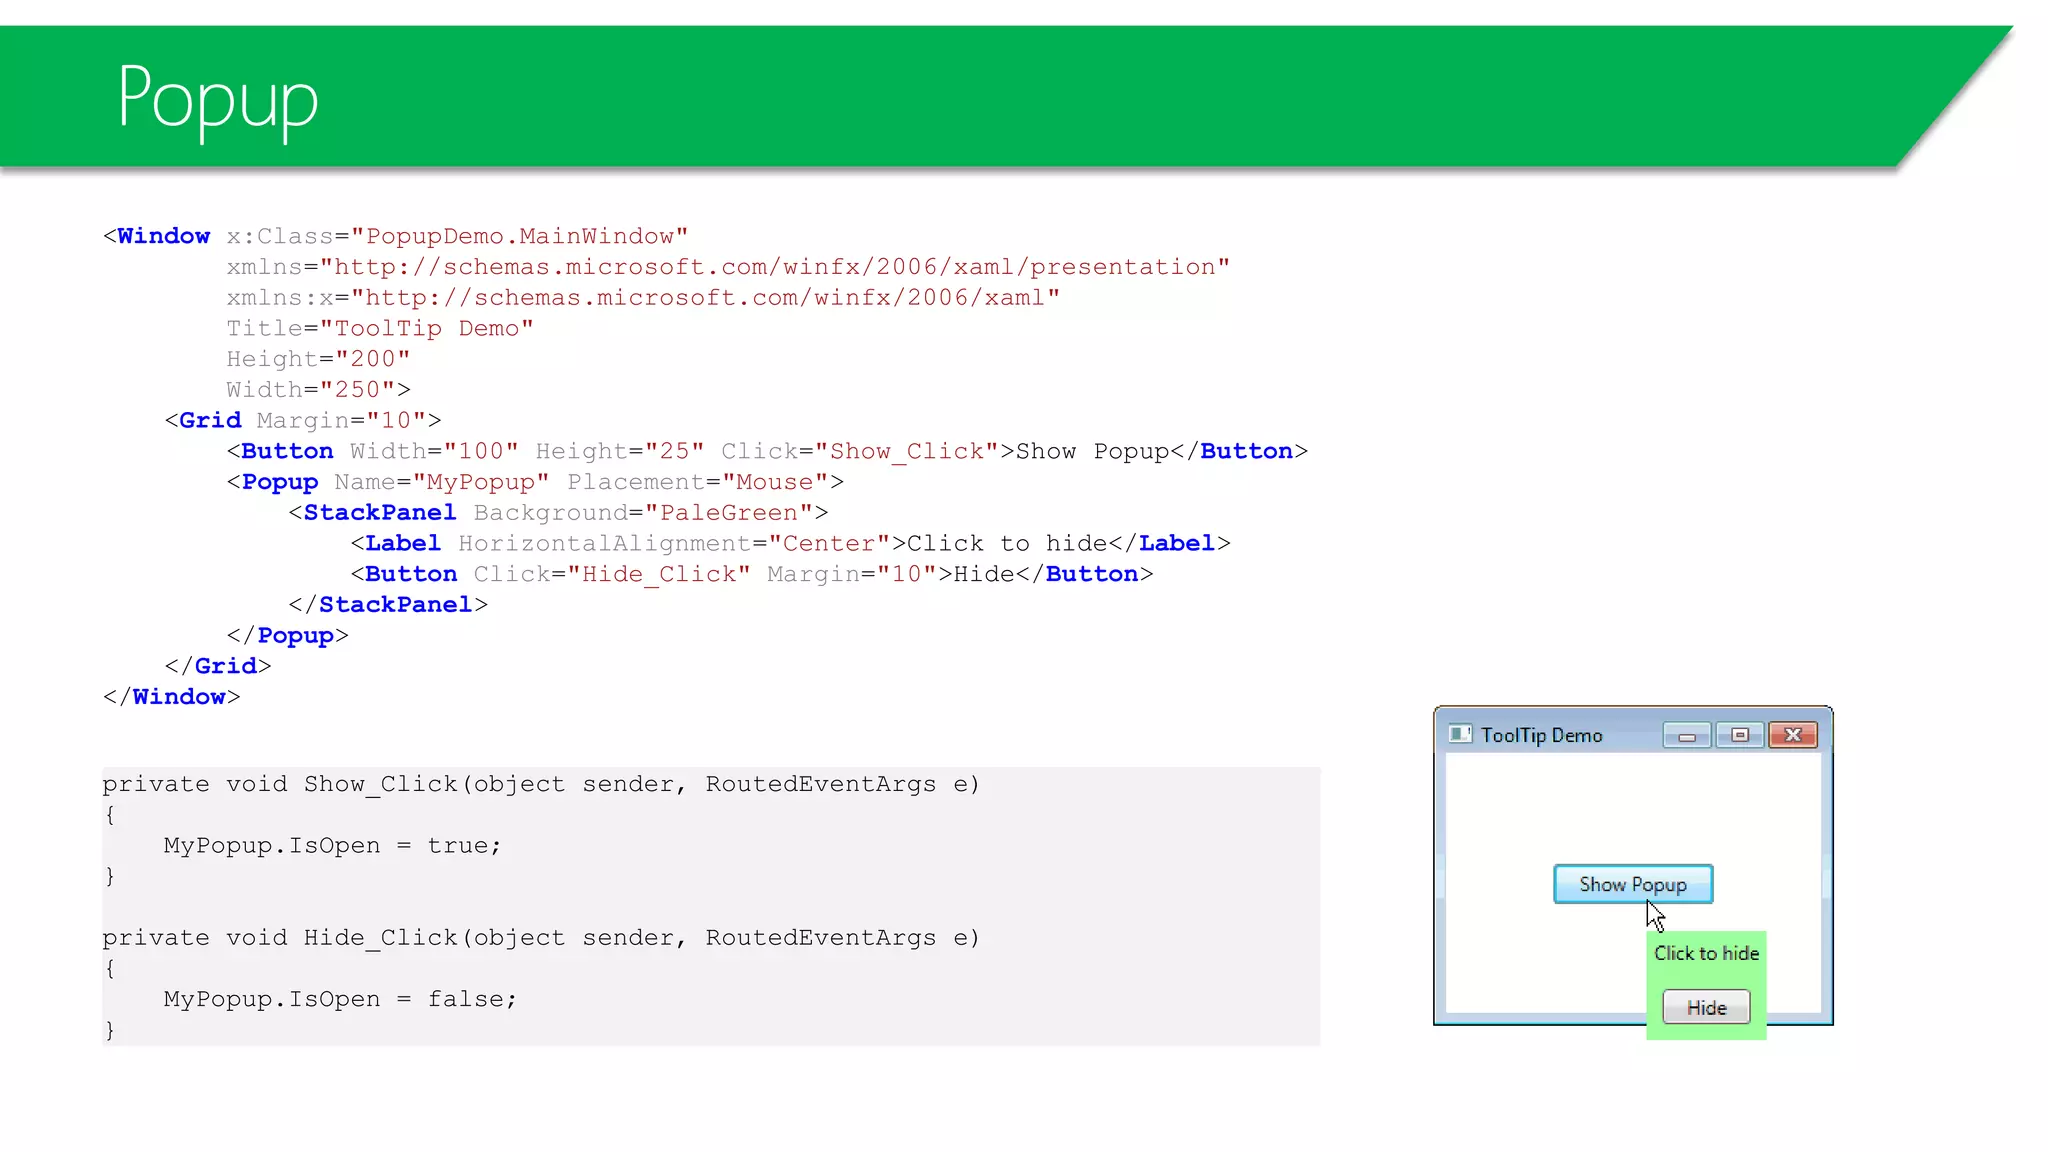This screenshot has height=1152, width=2048.
Task: Click the Label HorizontalAlignment="Center" line
Action: point(790,543)
